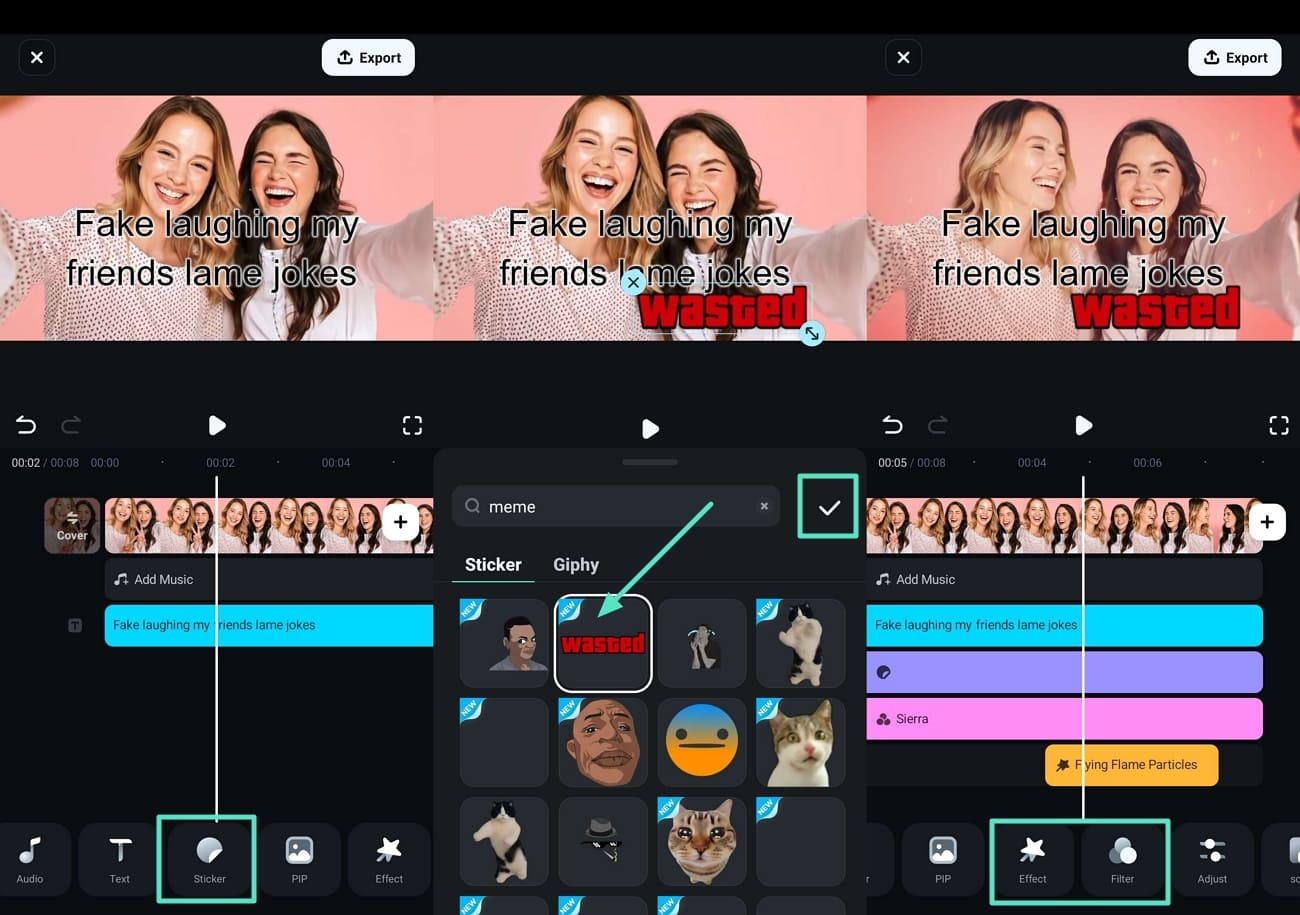1300x915 pixels.
Task: Confirm the sticker selection with the checkmark
Action: click(x=829, y=507)
